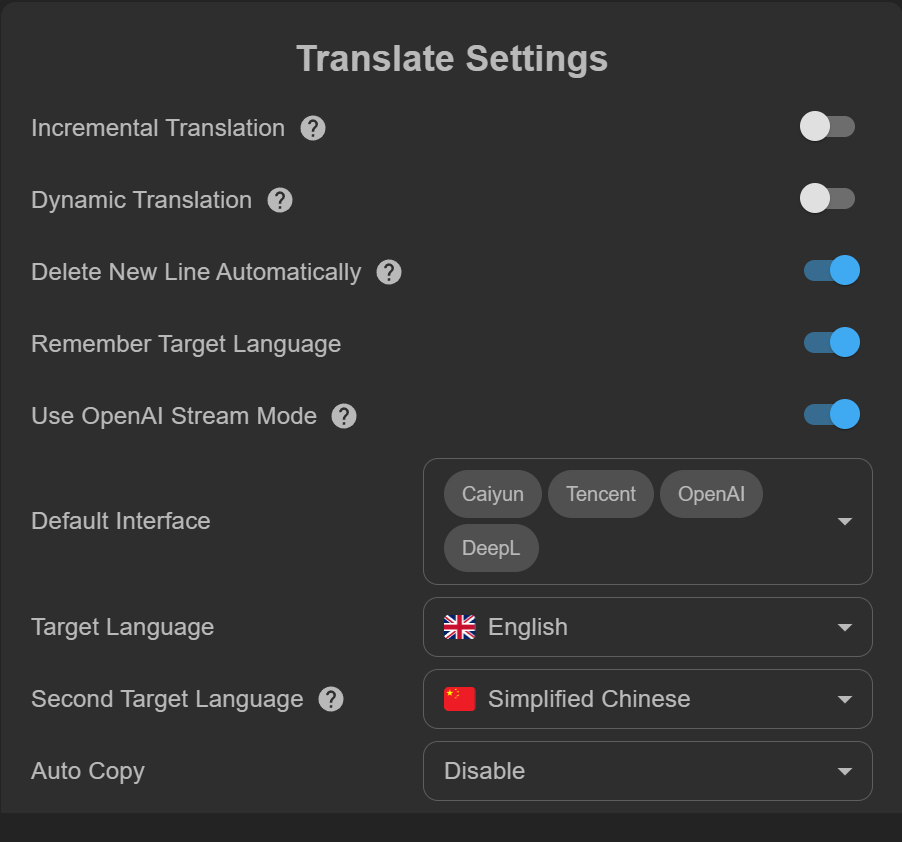This screenshot has height=842, width=902.
Task: Select the Caiyun interface chip
Action: (x=491, y=493)
